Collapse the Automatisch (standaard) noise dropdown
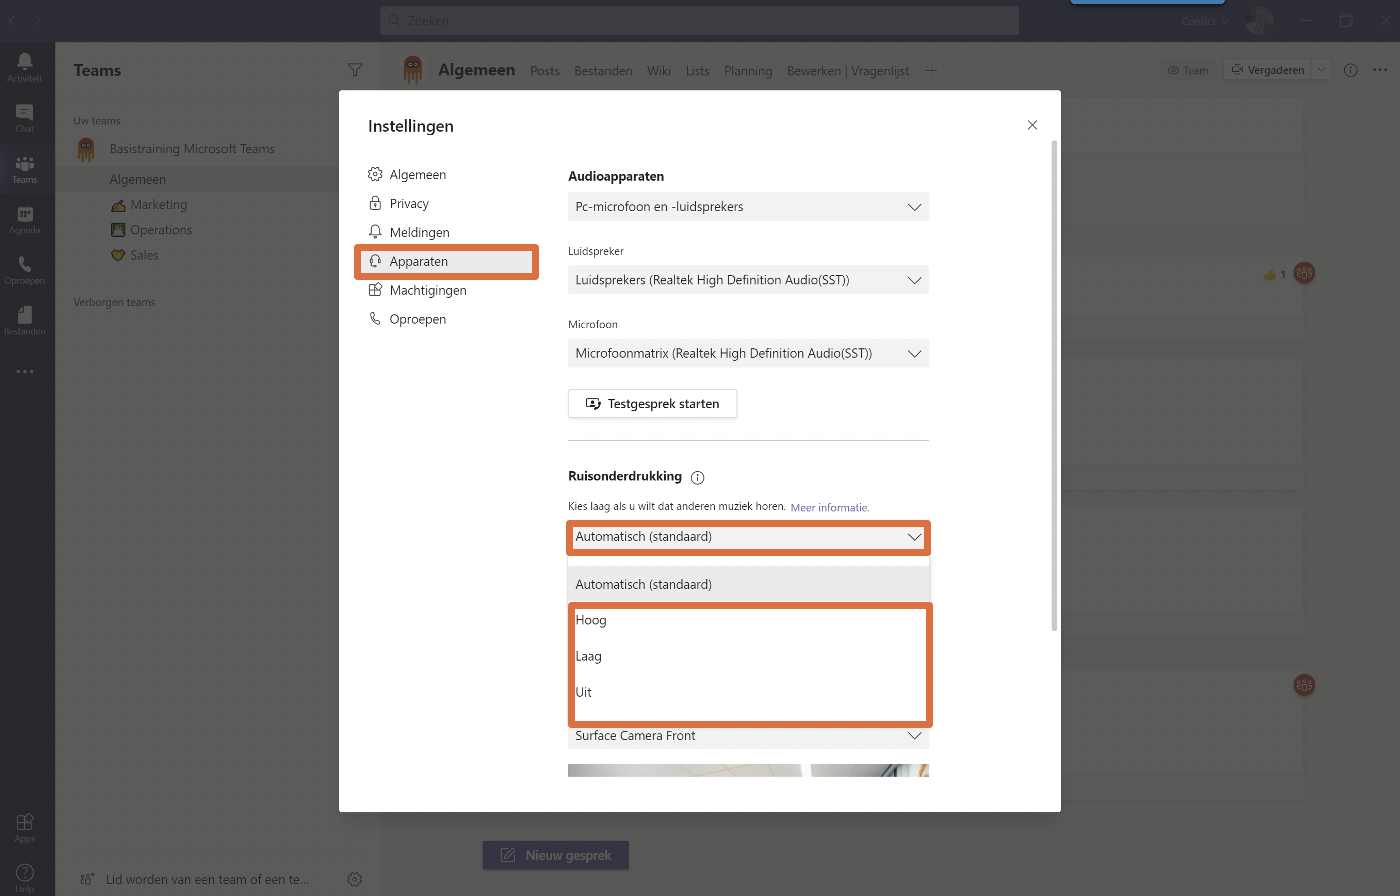Viewport: 1400px width, 896px height. click(748, 537)
